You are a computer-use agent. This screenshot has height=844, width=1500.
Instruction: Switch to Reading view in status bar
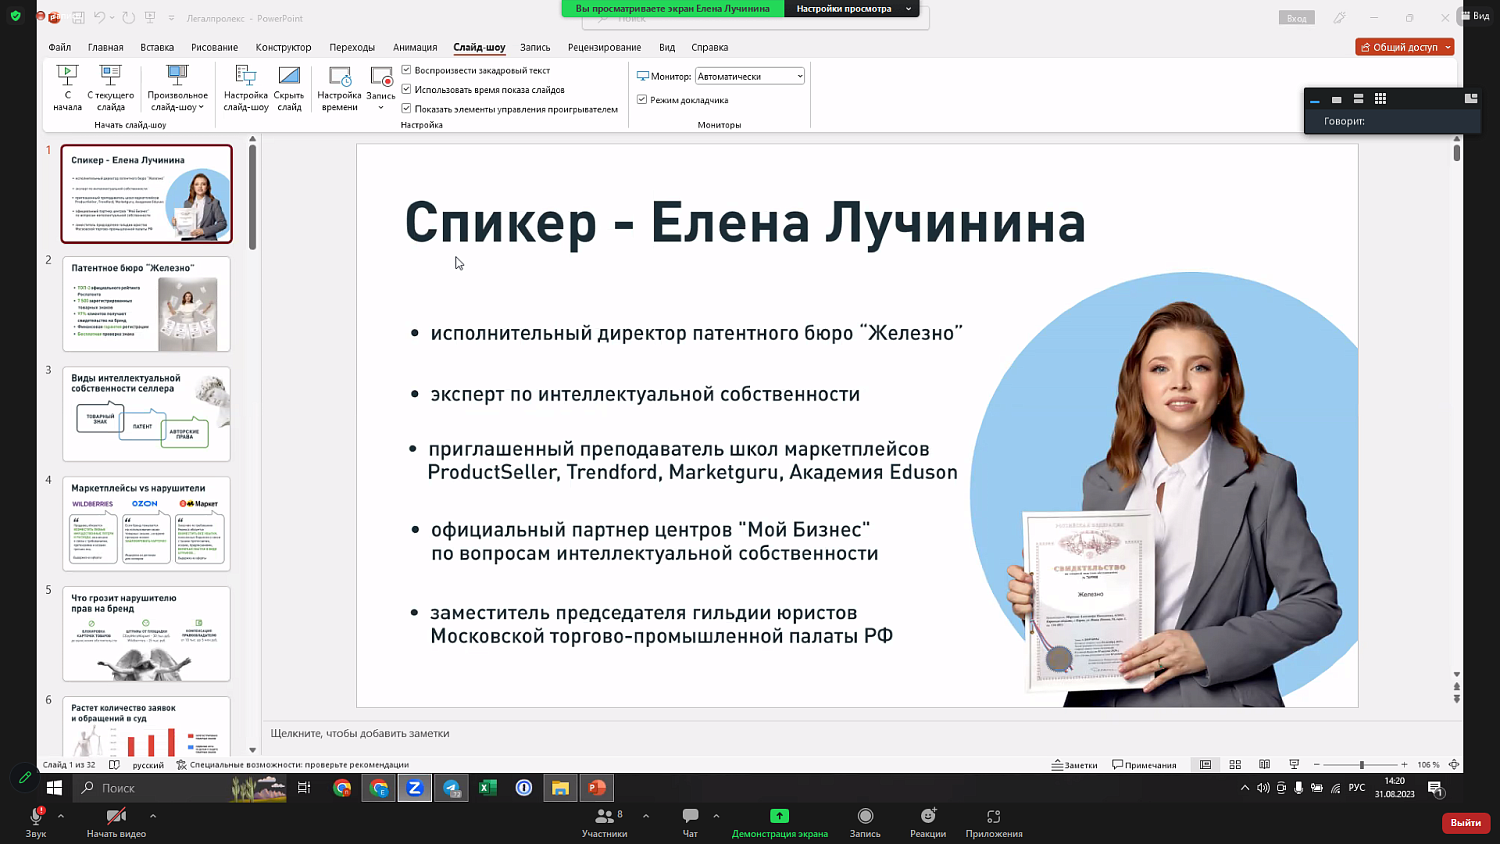click(1264, 765)
